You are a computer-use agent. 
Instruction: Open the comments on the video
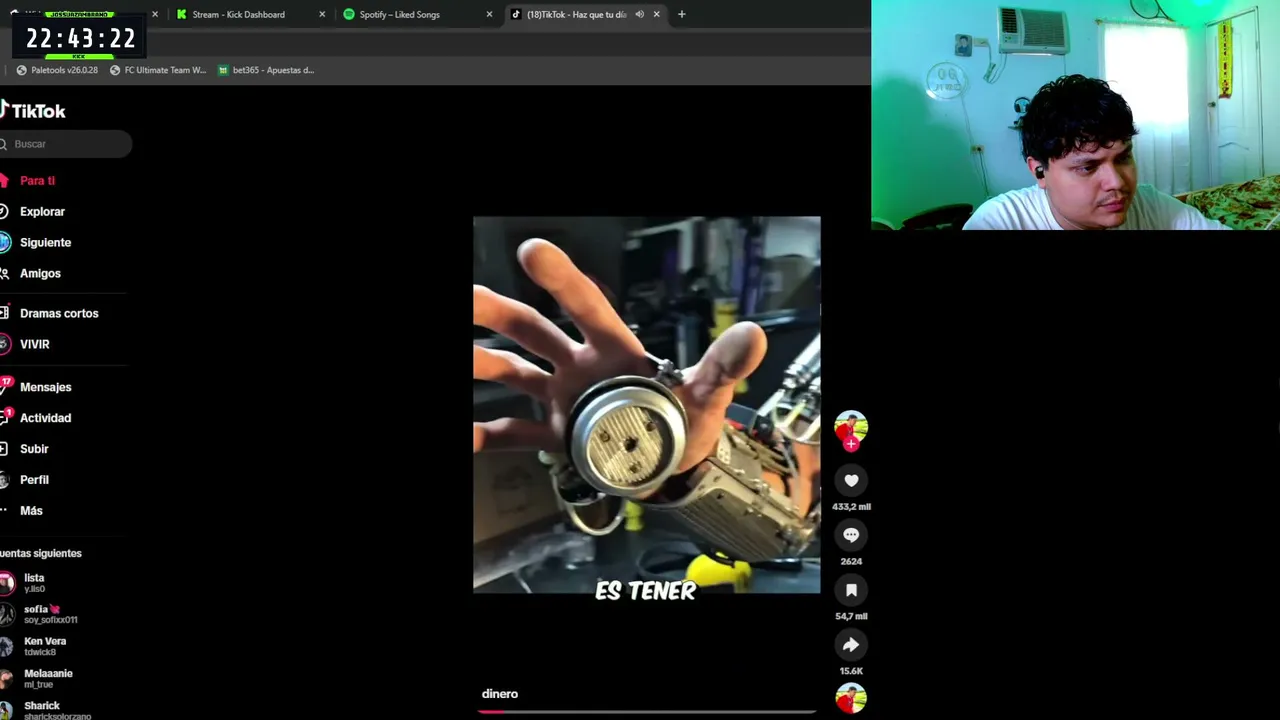coord(851,535)
